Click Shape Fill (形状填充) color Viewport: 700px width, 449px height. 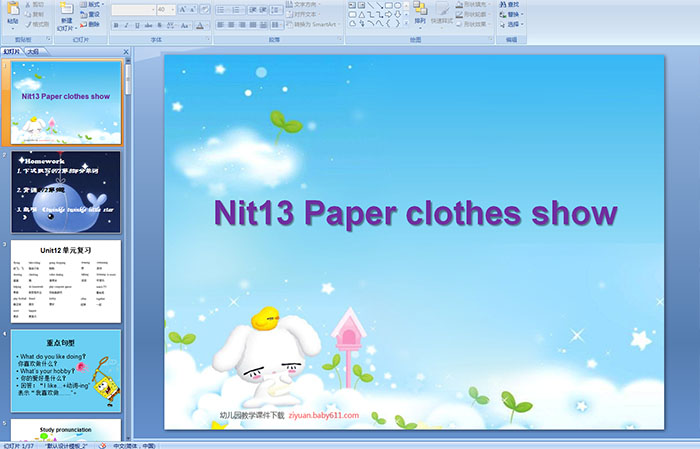click(x=473, y=4)
